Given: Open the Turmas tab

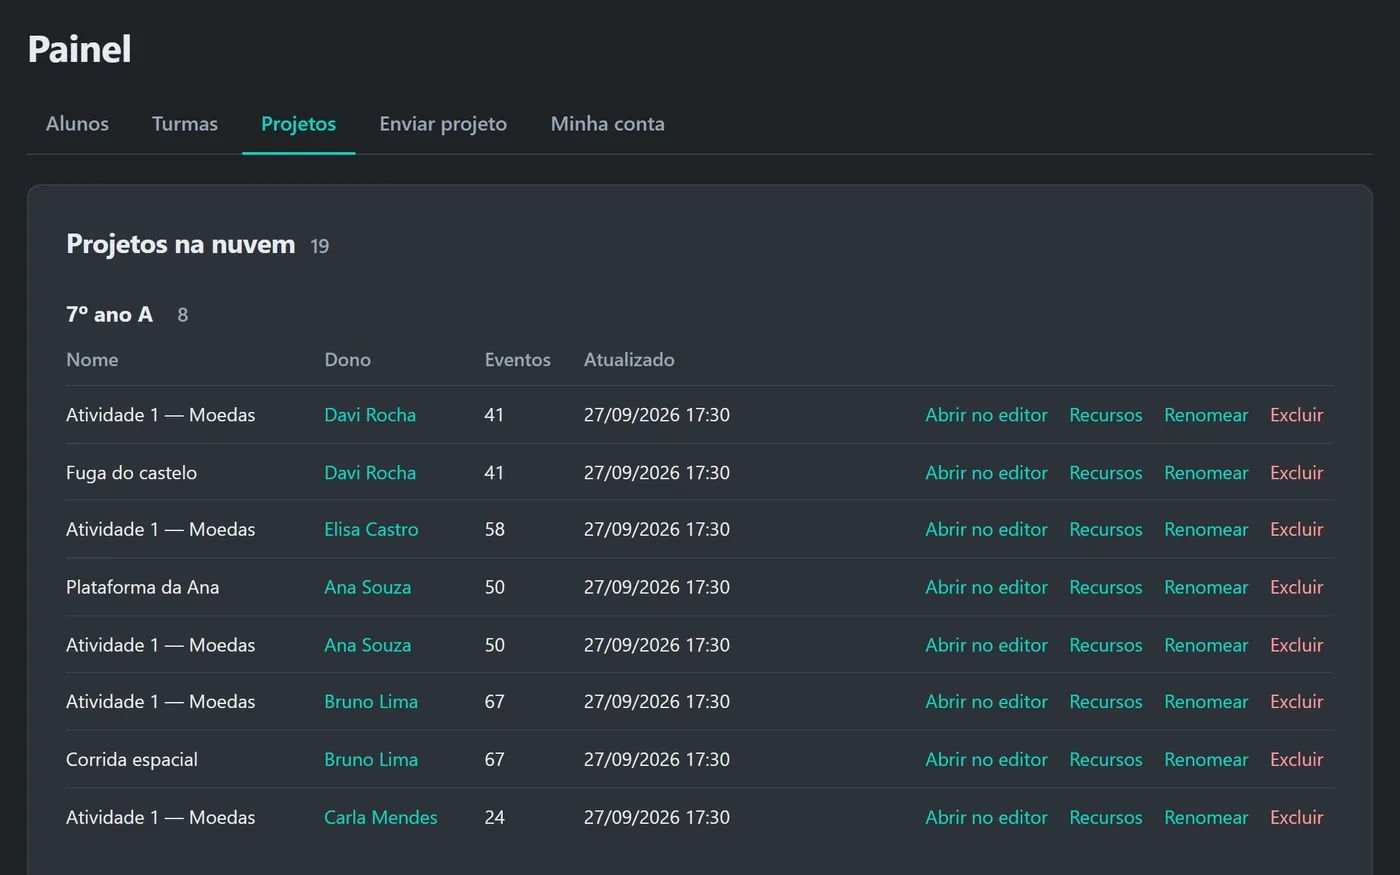Looking at the screenshot, I should [x=185, y=124].
